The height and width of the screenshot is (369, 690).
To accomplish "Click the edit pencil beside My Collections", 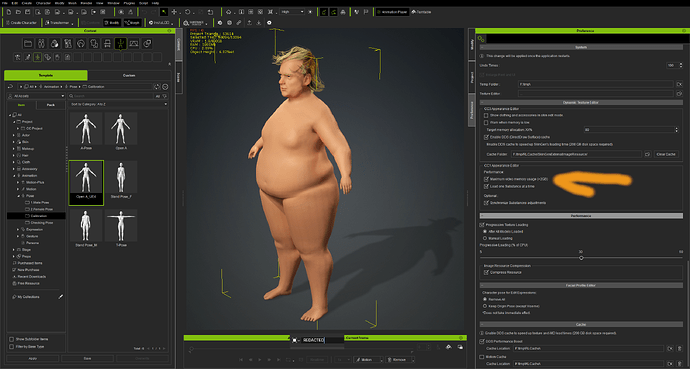I will point(61,297).
